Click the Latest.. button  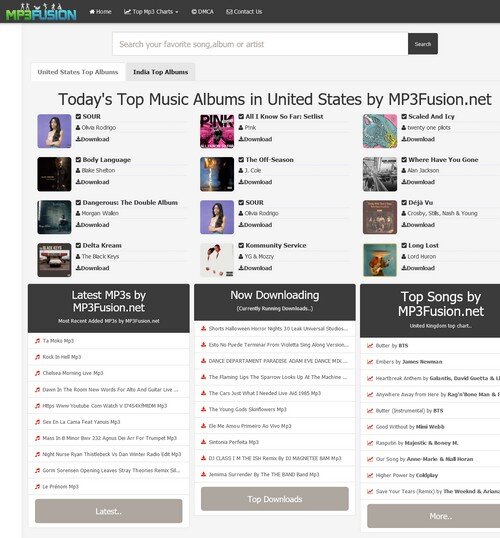click(108, 511)
